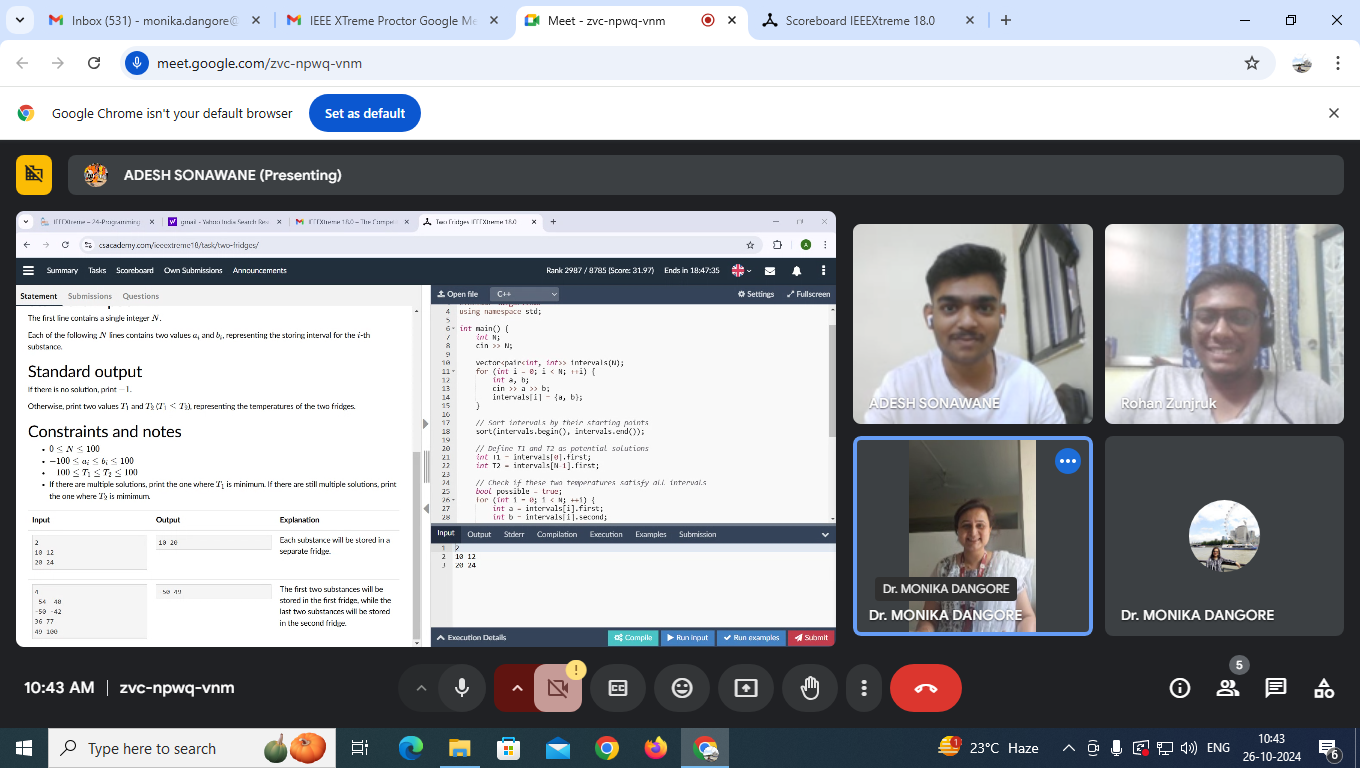This screenshot has height=768, width=1360.
Task: Toggle the microphone in Meet controls
Action: point(462,688)
